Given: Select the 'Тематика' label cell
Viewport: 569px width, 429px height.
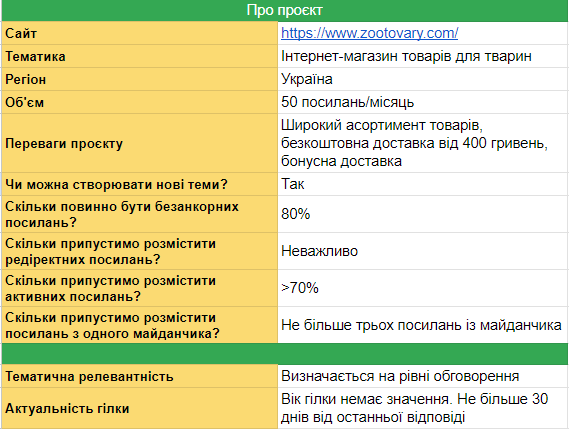Looking at the screenshot, I should 140,56.
